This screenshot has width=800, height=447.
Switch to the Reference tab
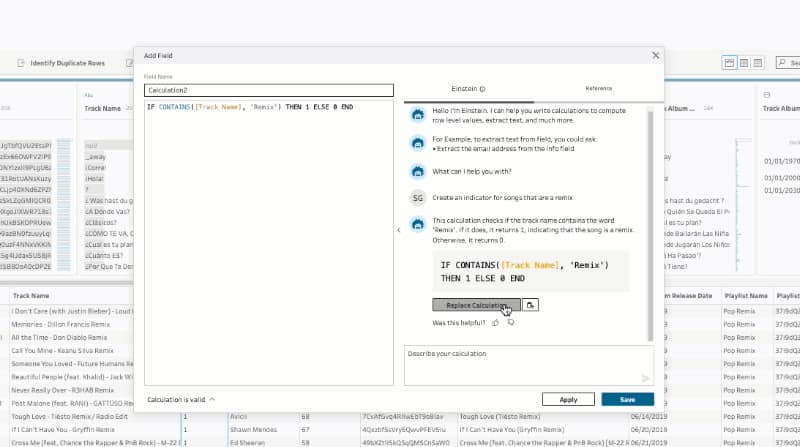pyautogui.click(x=598, y=89)
